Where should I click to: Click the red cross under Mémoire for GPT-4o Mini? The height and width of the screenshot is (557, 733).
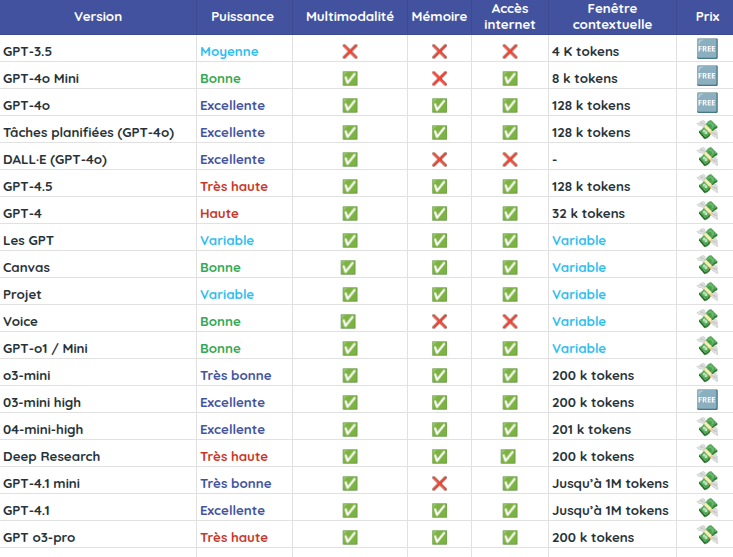point(439,79)
